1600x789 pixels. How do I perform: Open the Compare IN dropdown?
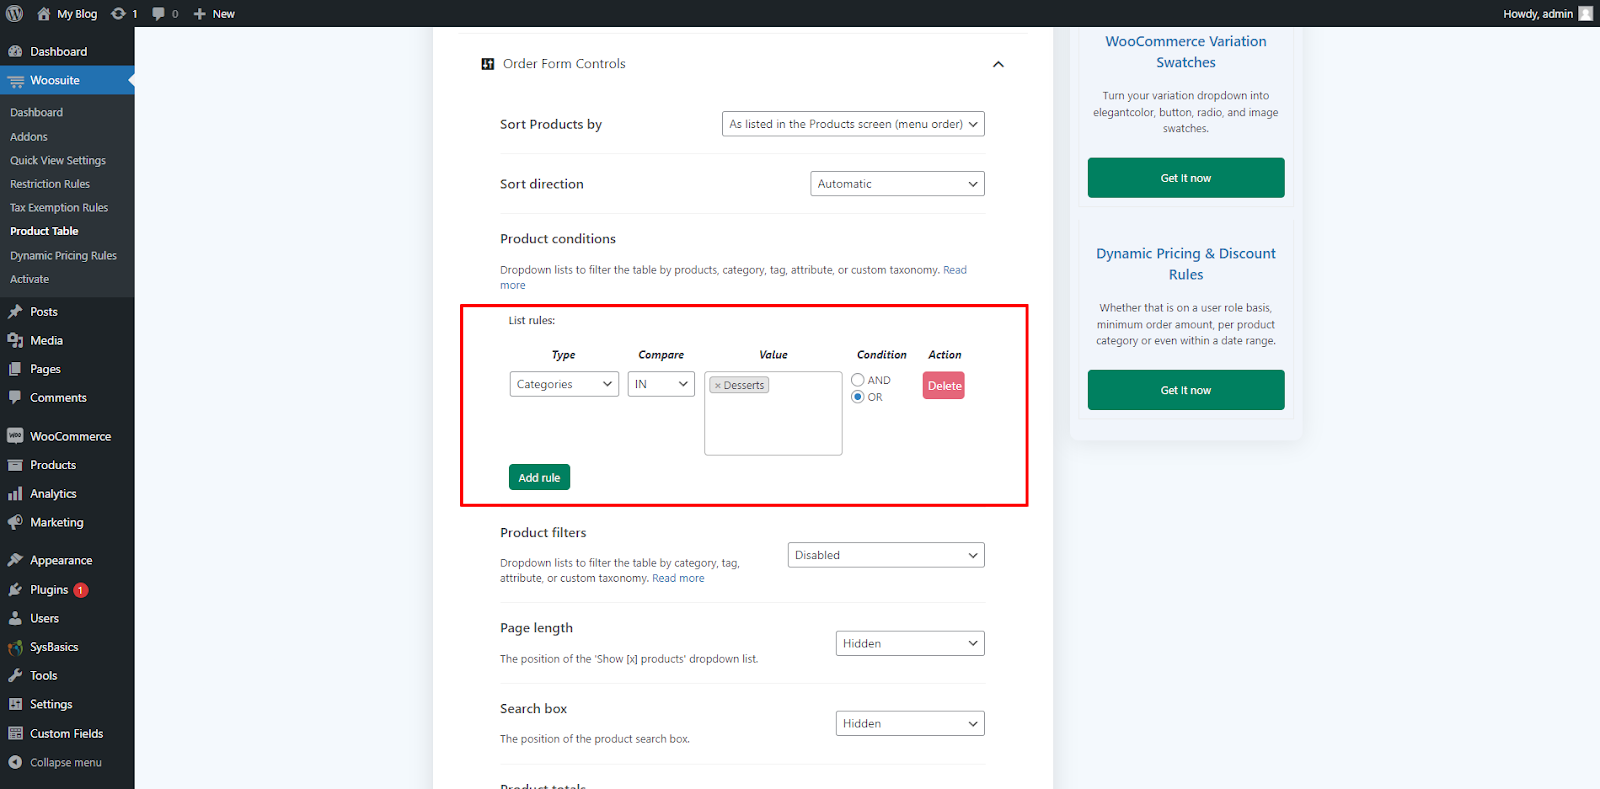coord(661,384)
